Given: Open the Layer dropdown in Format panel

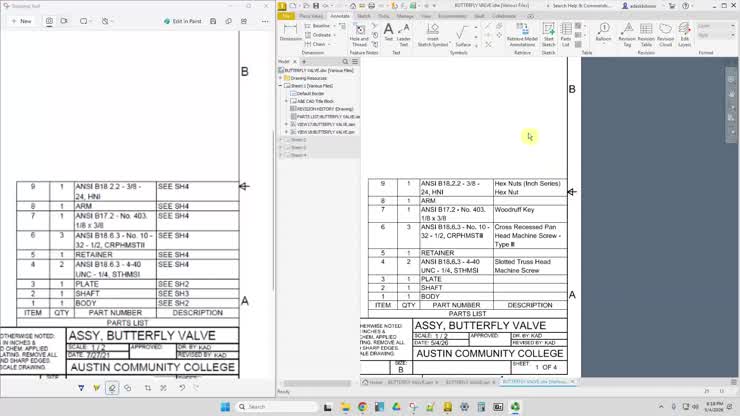Looking at the screenshot, I should tap(715, 26).
